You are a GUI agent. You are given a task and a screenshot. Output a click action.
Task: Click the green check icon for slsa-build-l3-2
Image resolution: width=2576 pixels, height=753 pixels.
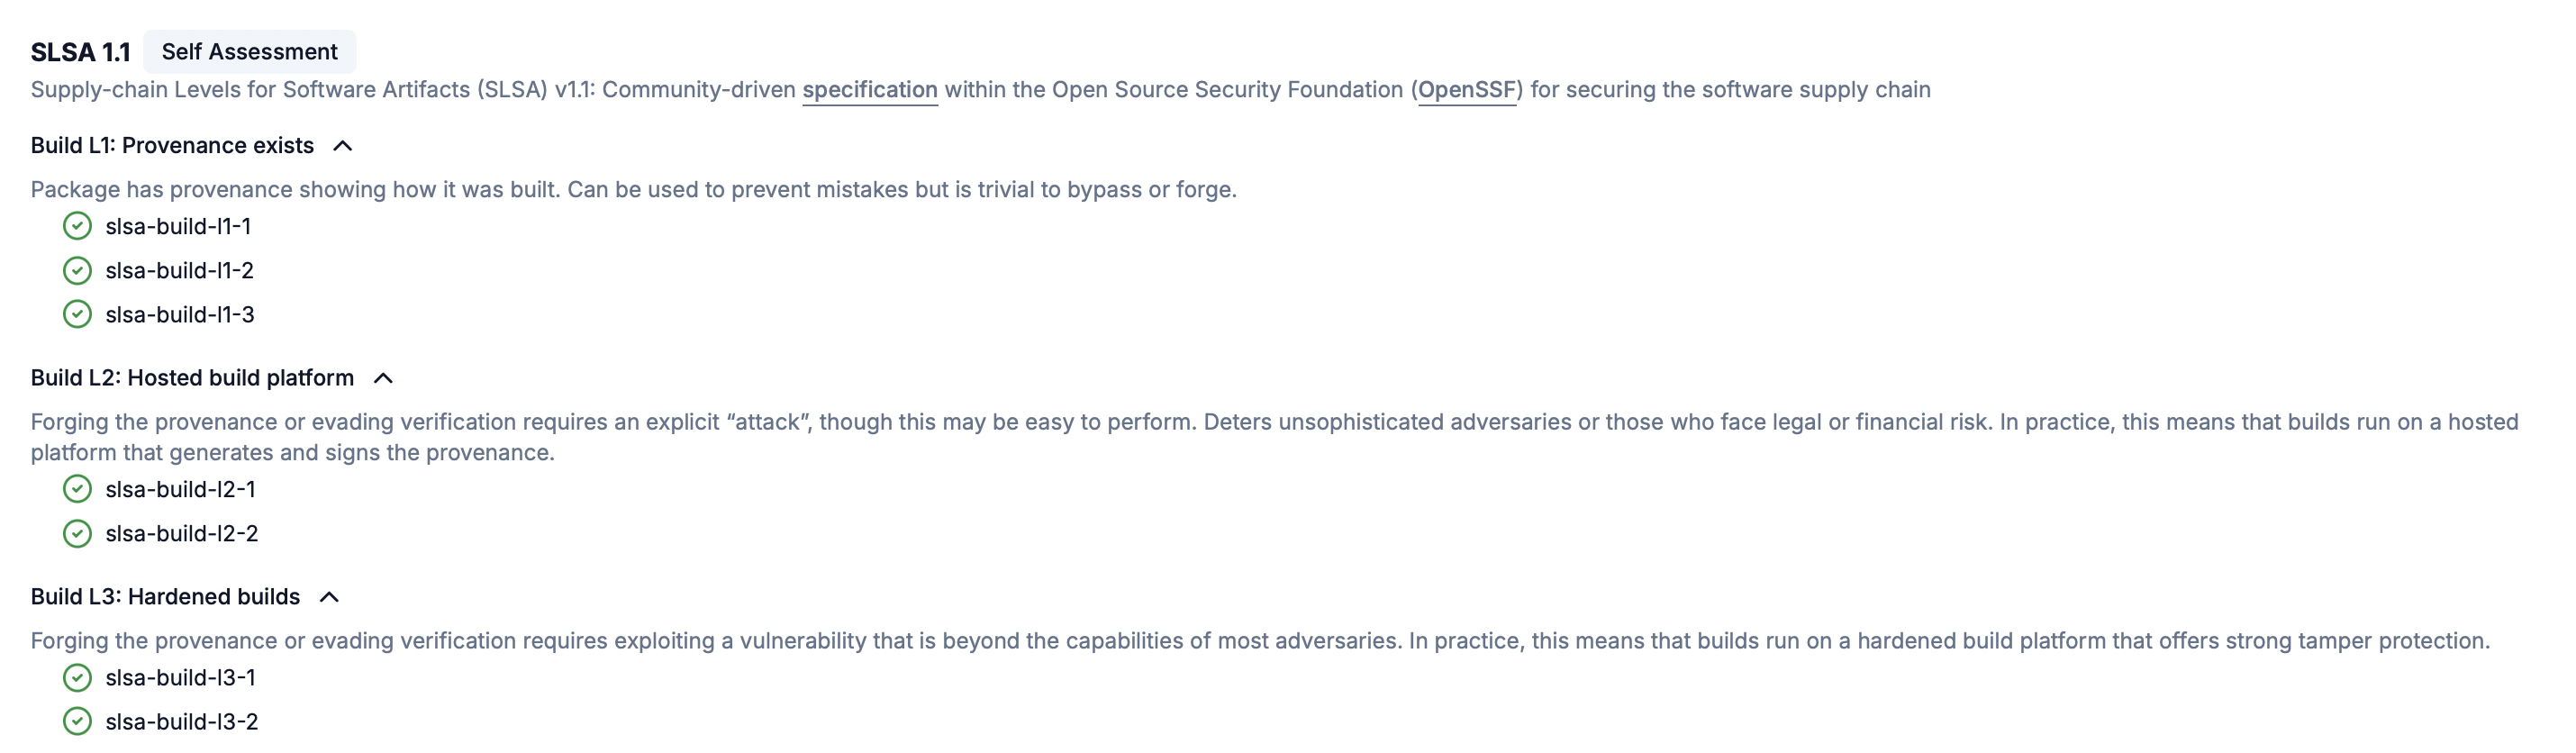(x=77, y=721)
